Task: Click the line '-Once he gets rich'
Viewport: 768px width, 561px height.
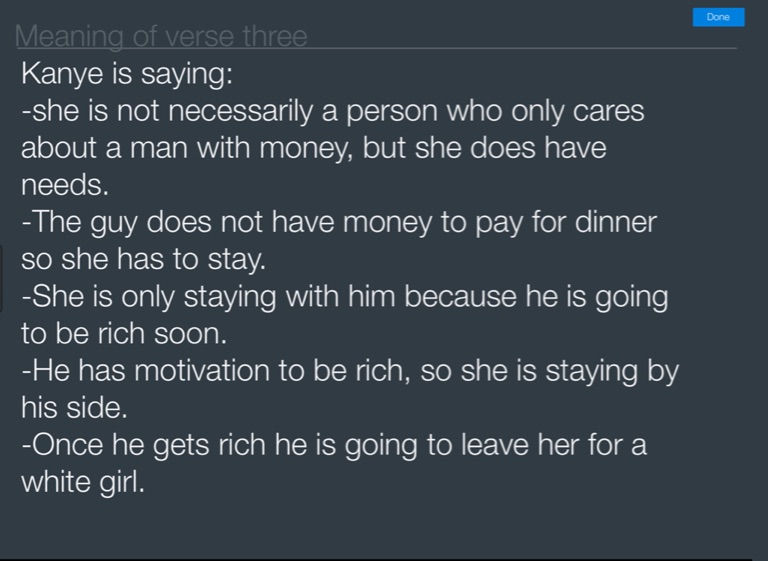Action: pos(333,445)
